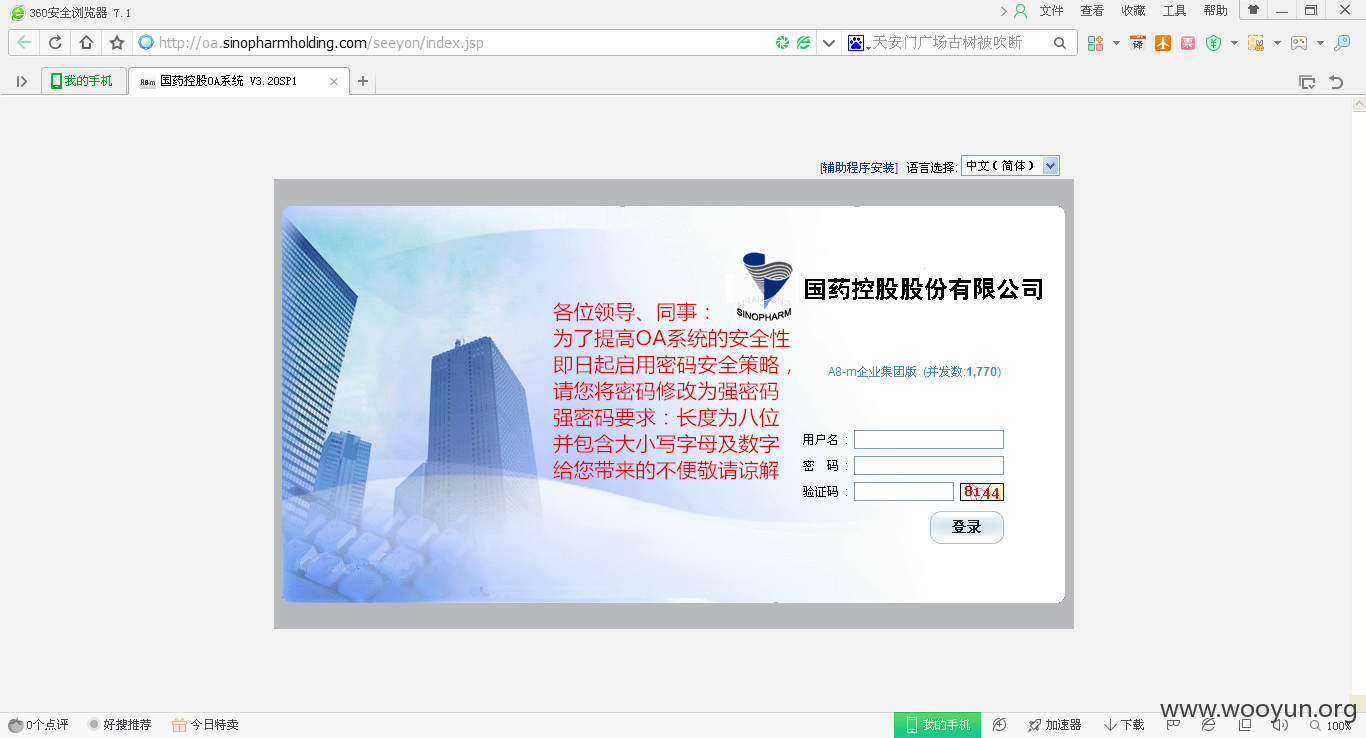This screenshot has width=1366, height=738.
Task: Open the 工具 menu
Action: pyautogui.click(x=1174, y=11)
